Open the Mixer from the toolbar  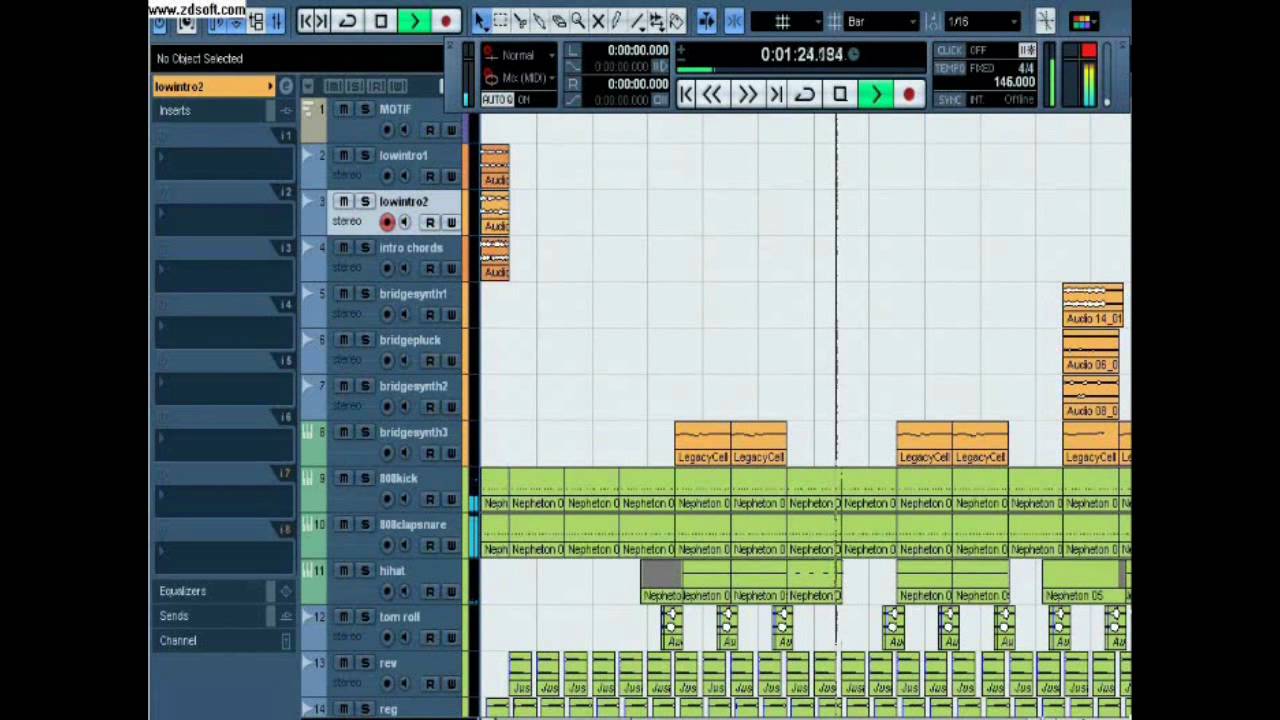pyautogui.click(x=276, y=21)
